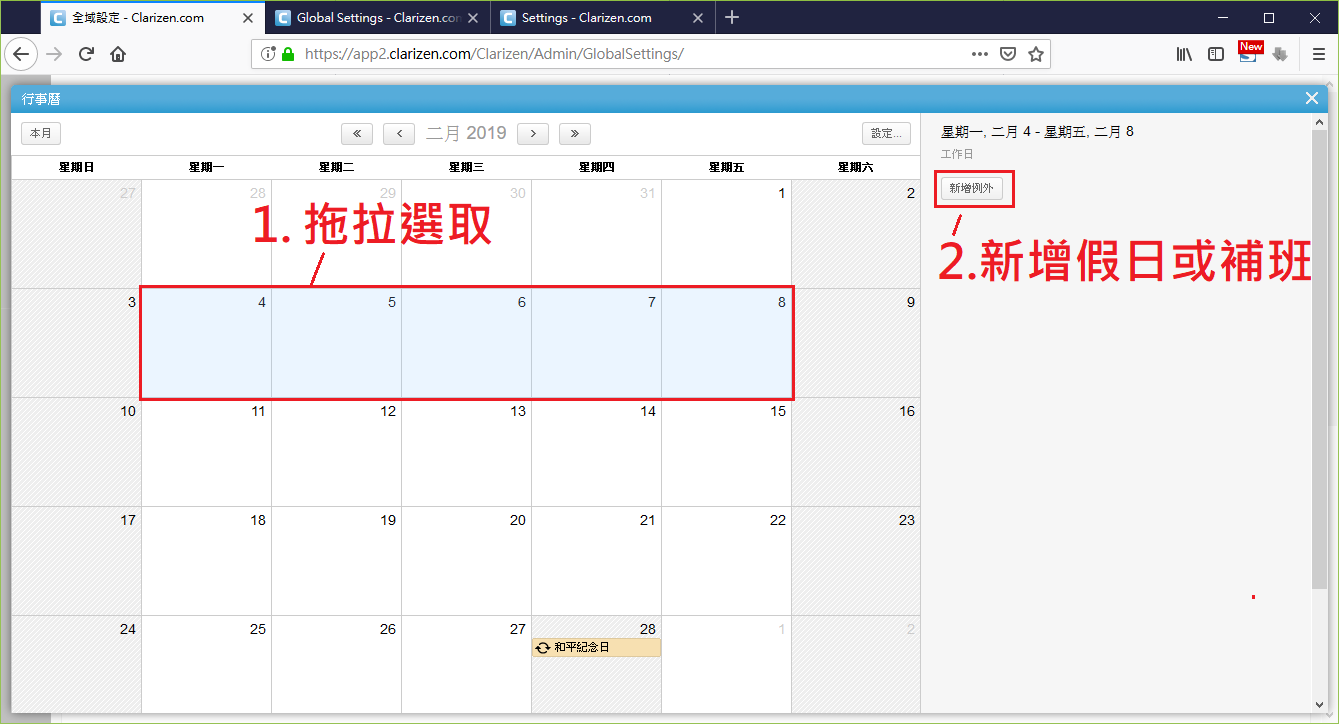Select day 20 cell in calendar

point(466,561)
